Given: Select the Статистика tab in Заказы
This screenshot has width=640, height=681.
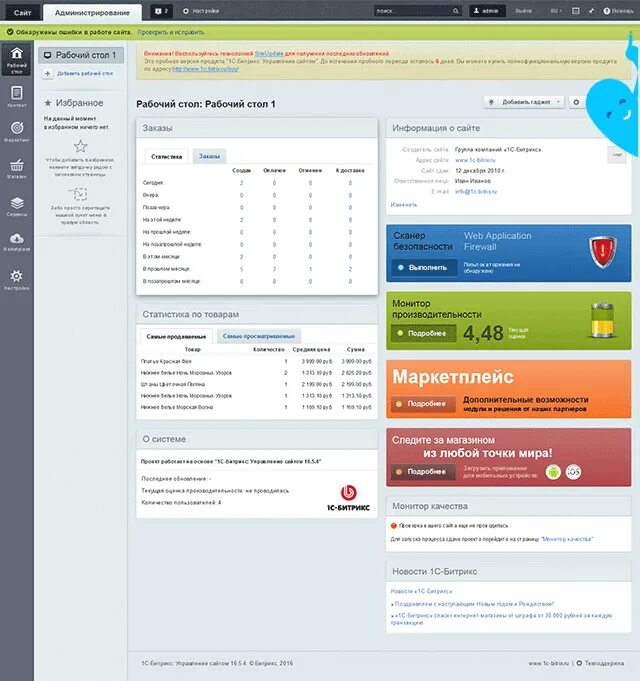Looking at the screenshot, I should coord(167,156).
